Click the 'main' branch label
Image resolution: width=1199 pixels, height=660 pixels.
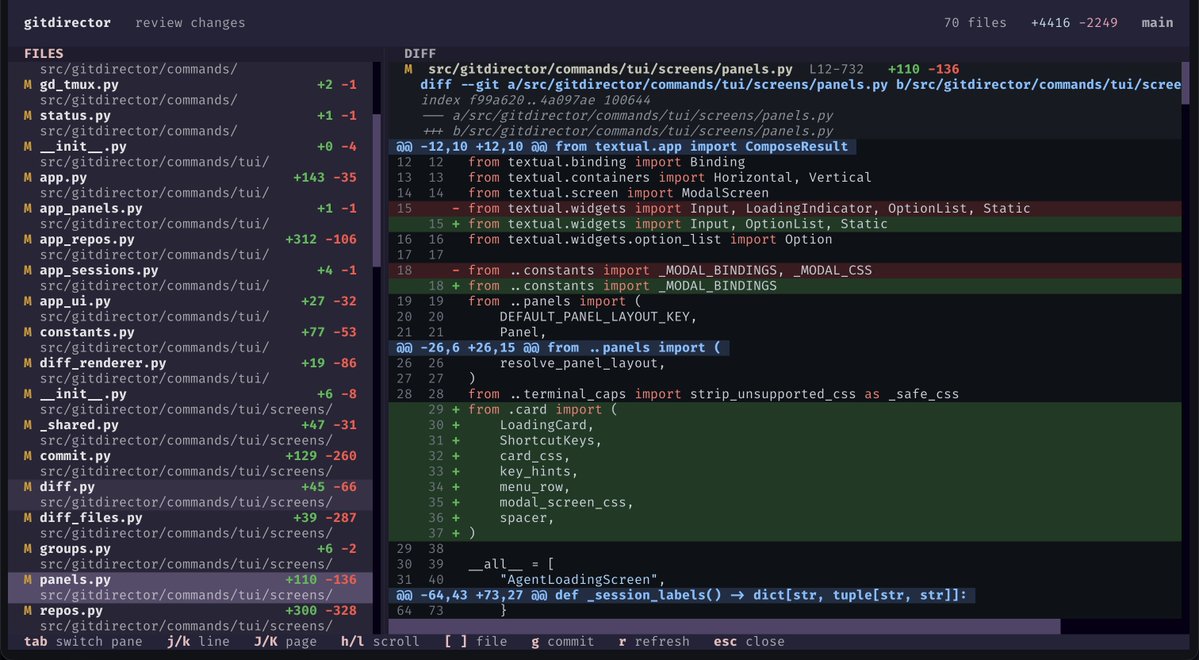1157,23
